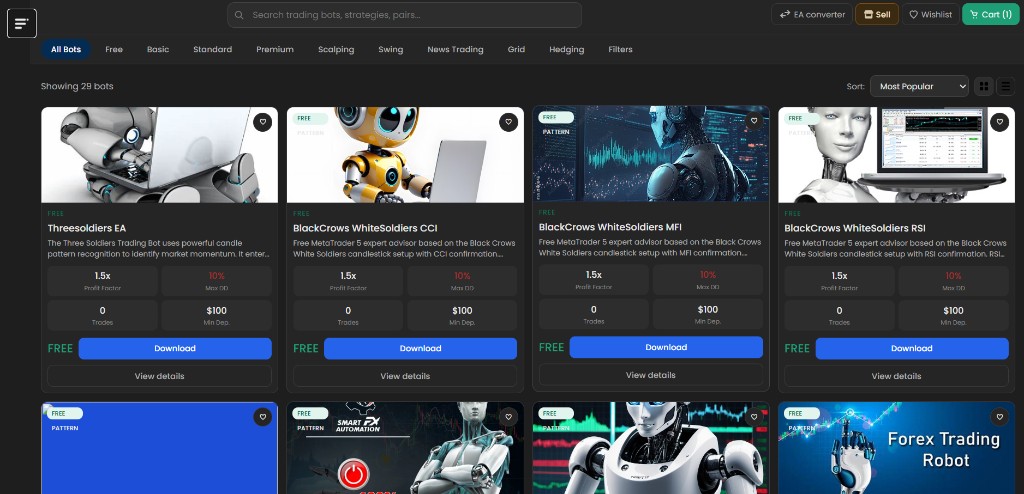Switch to list view layout
The height and width of the screenshot is (494, 1024).
[1005, 86]
